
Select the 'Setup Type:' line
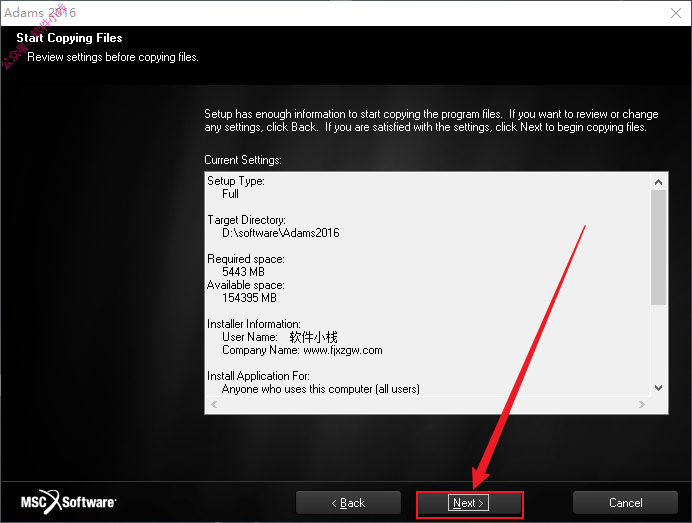[x=236, y=181]
